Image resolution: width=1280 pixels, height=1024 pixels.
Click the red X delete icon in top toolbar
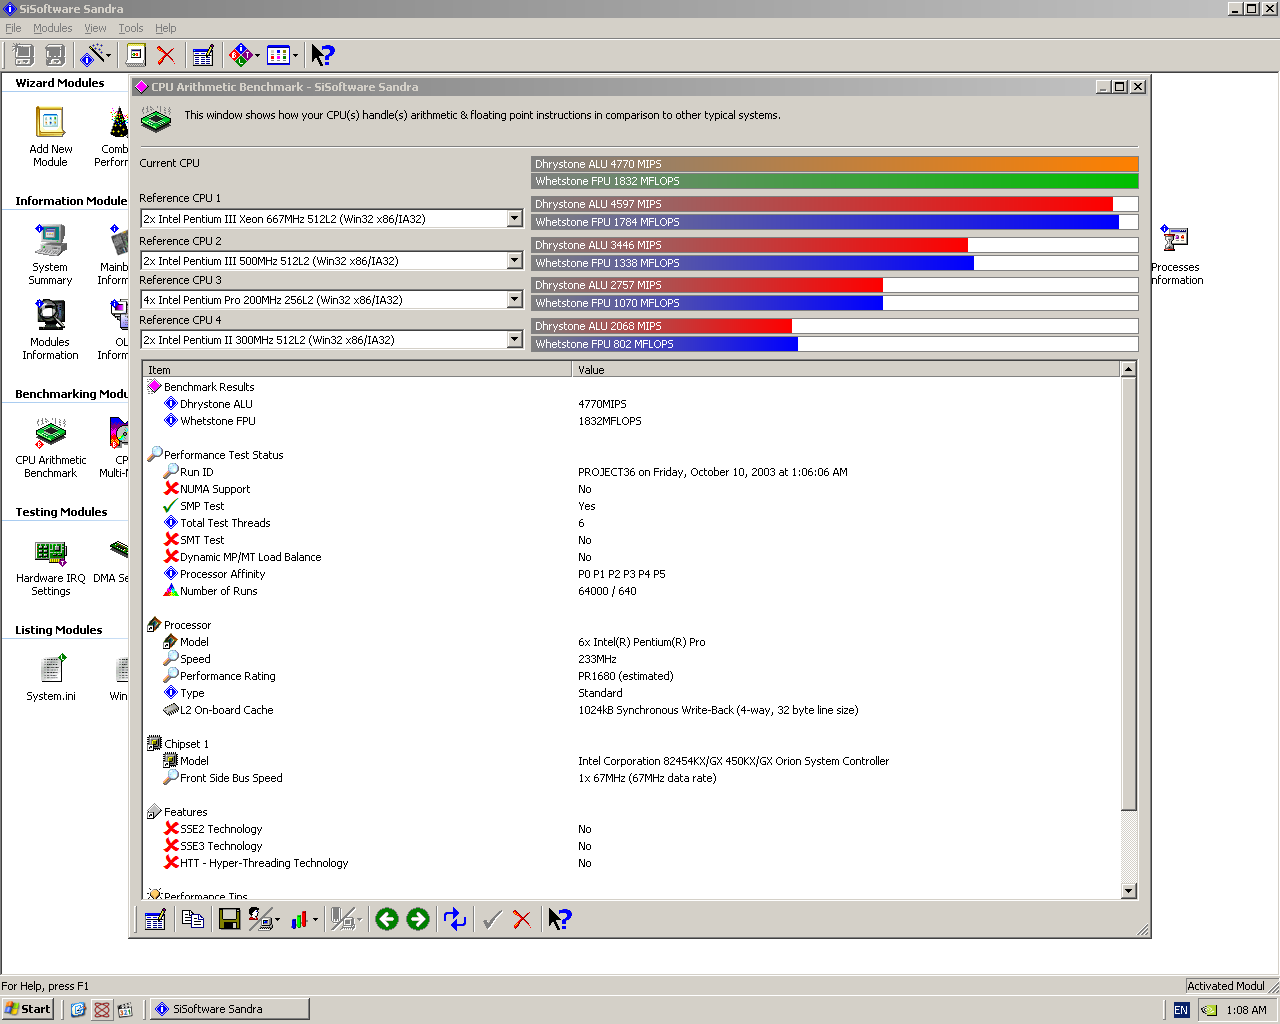coord(166,56)
